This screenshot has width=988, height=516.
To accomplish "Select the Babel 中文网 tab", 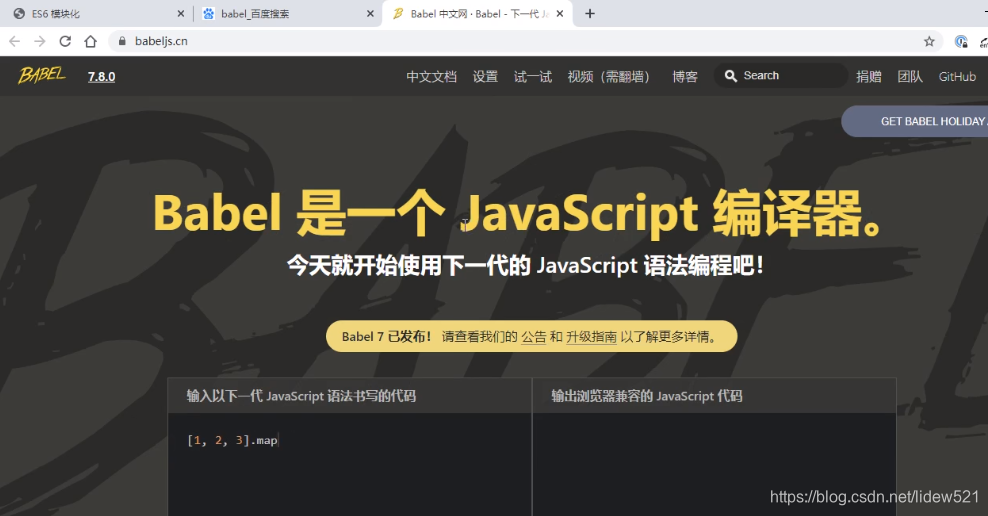I will [477, 13].
